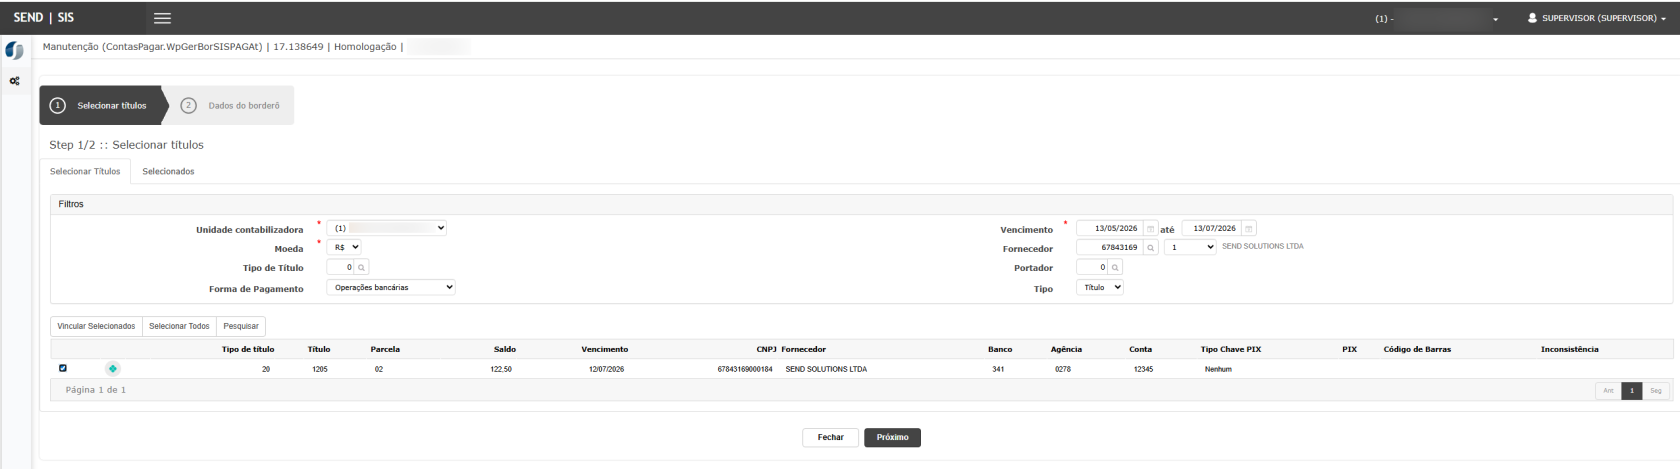Click the Nenhum PIX key type cell
Viewport: 1680px width, 469px height.
point(1218,369)
